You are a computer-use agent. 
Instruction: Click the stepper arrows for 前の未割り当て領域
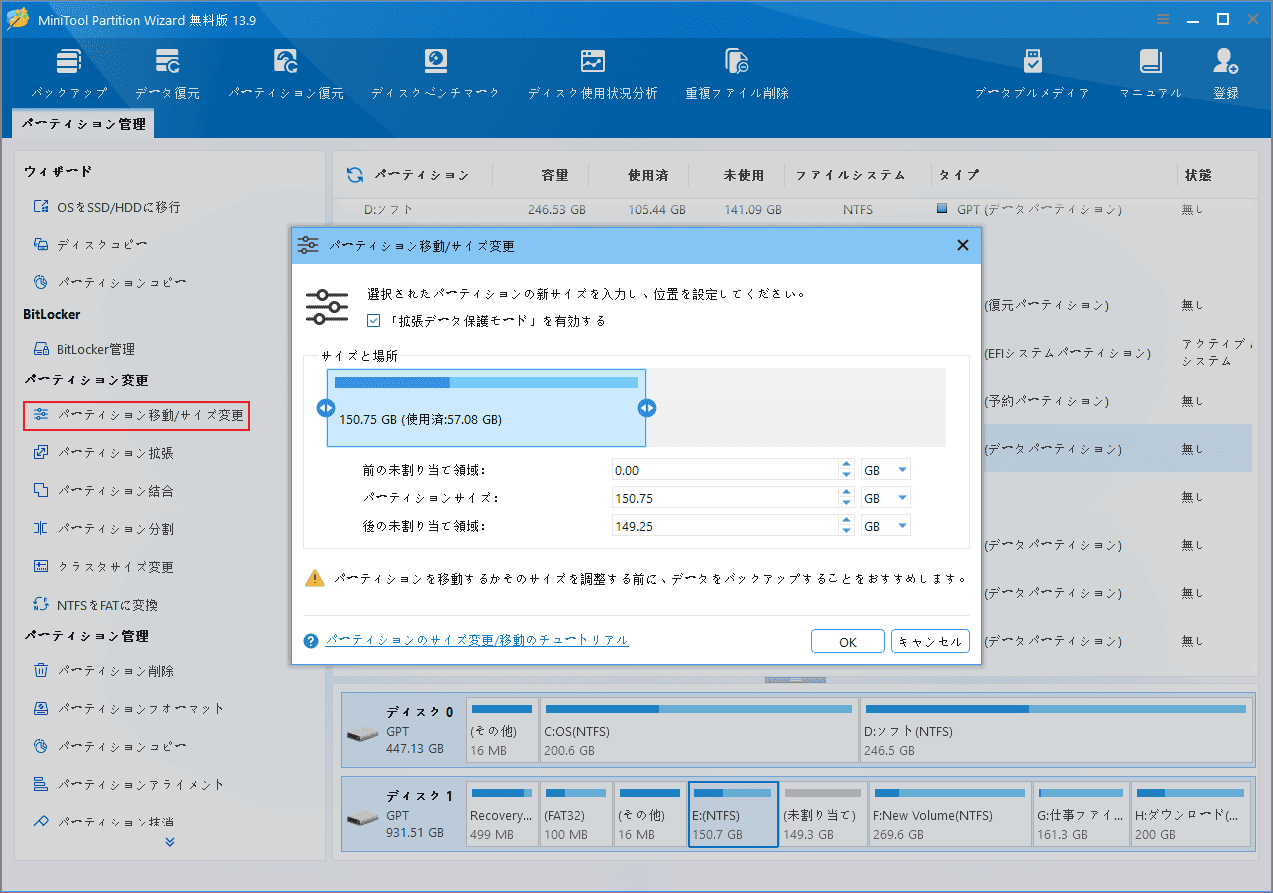tap(847, 470)
